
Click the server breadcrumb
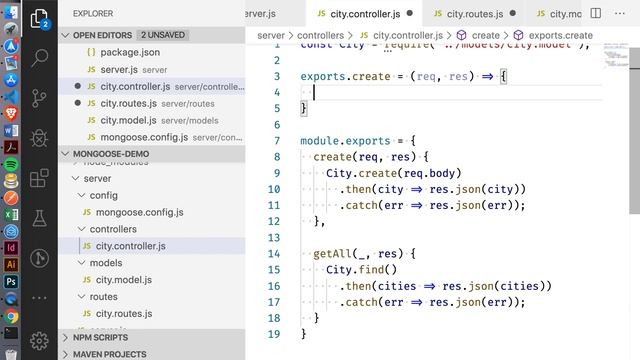point(271,36)
